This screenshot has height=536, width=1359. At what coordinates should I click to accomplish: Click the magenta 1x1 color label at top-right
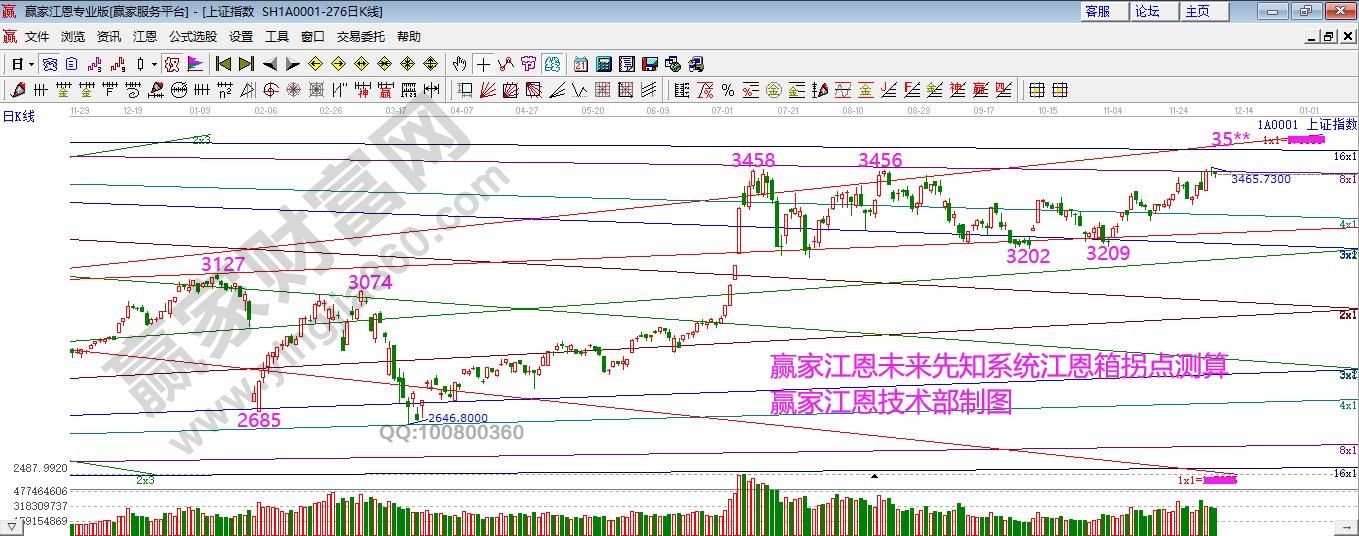1306,140
